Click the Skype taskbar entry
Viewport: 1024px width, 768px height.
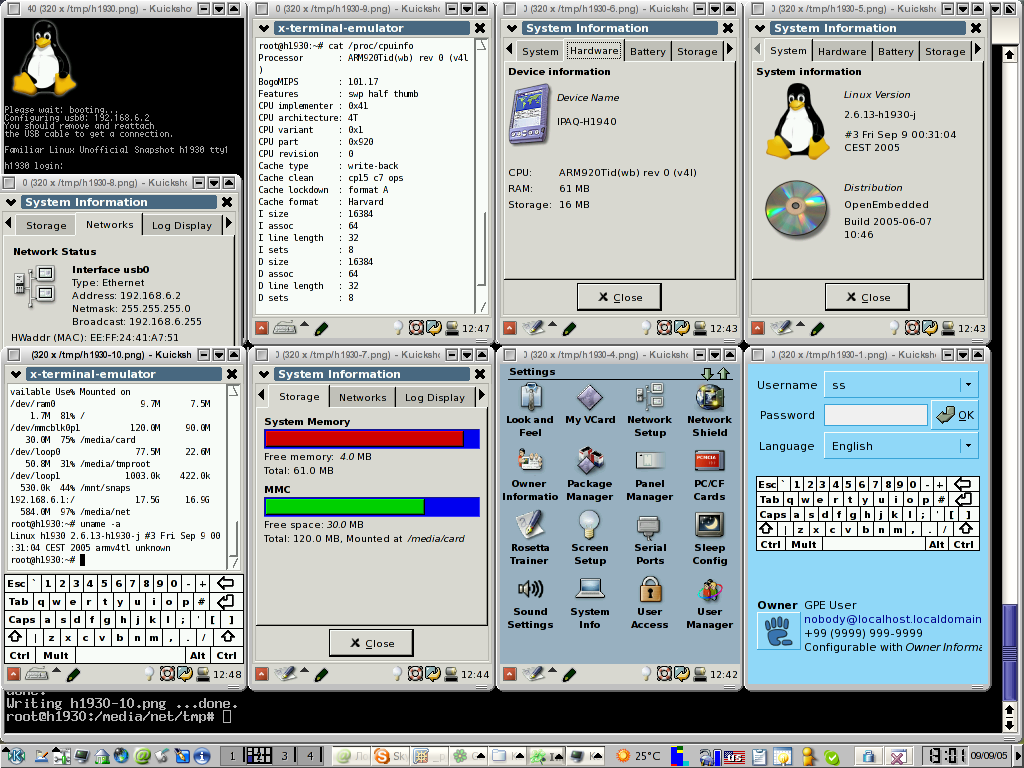point(391,756)
